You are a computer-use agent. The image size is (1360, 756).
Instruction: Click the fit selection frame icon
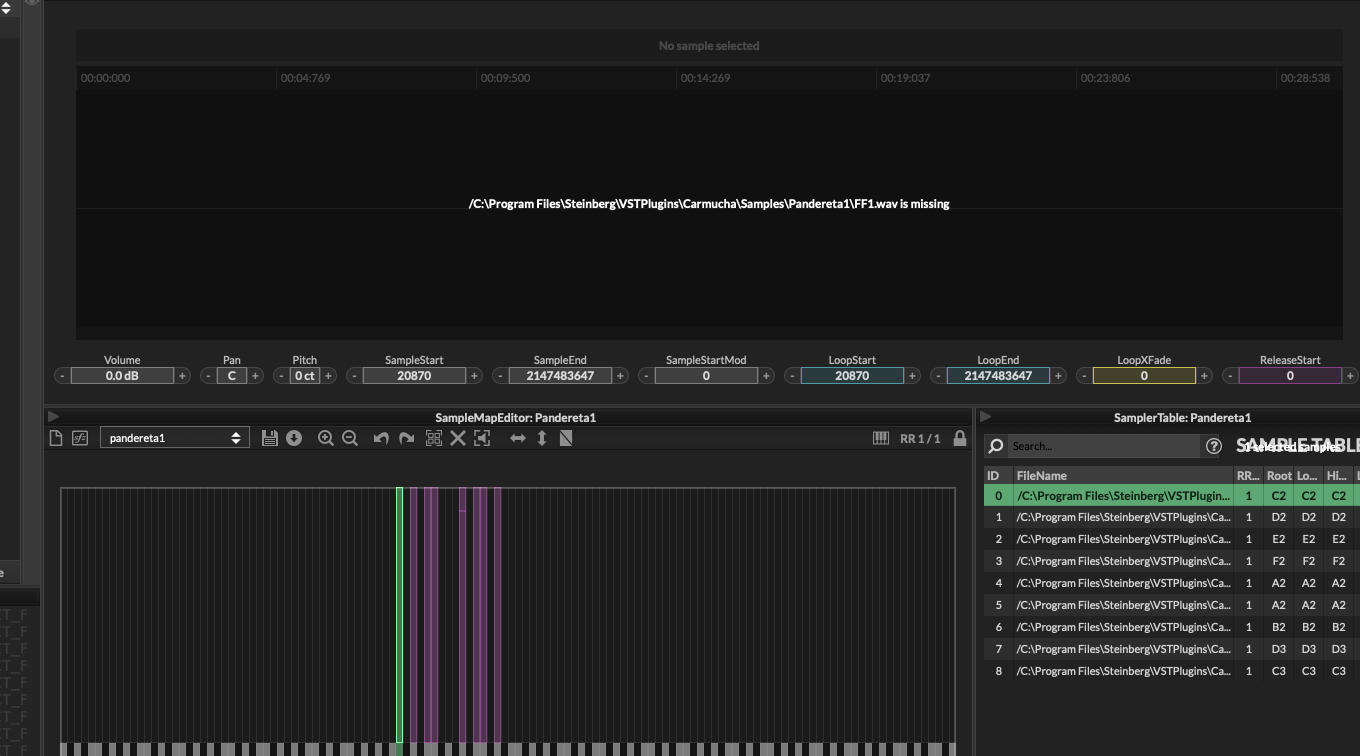pos(482,438)
